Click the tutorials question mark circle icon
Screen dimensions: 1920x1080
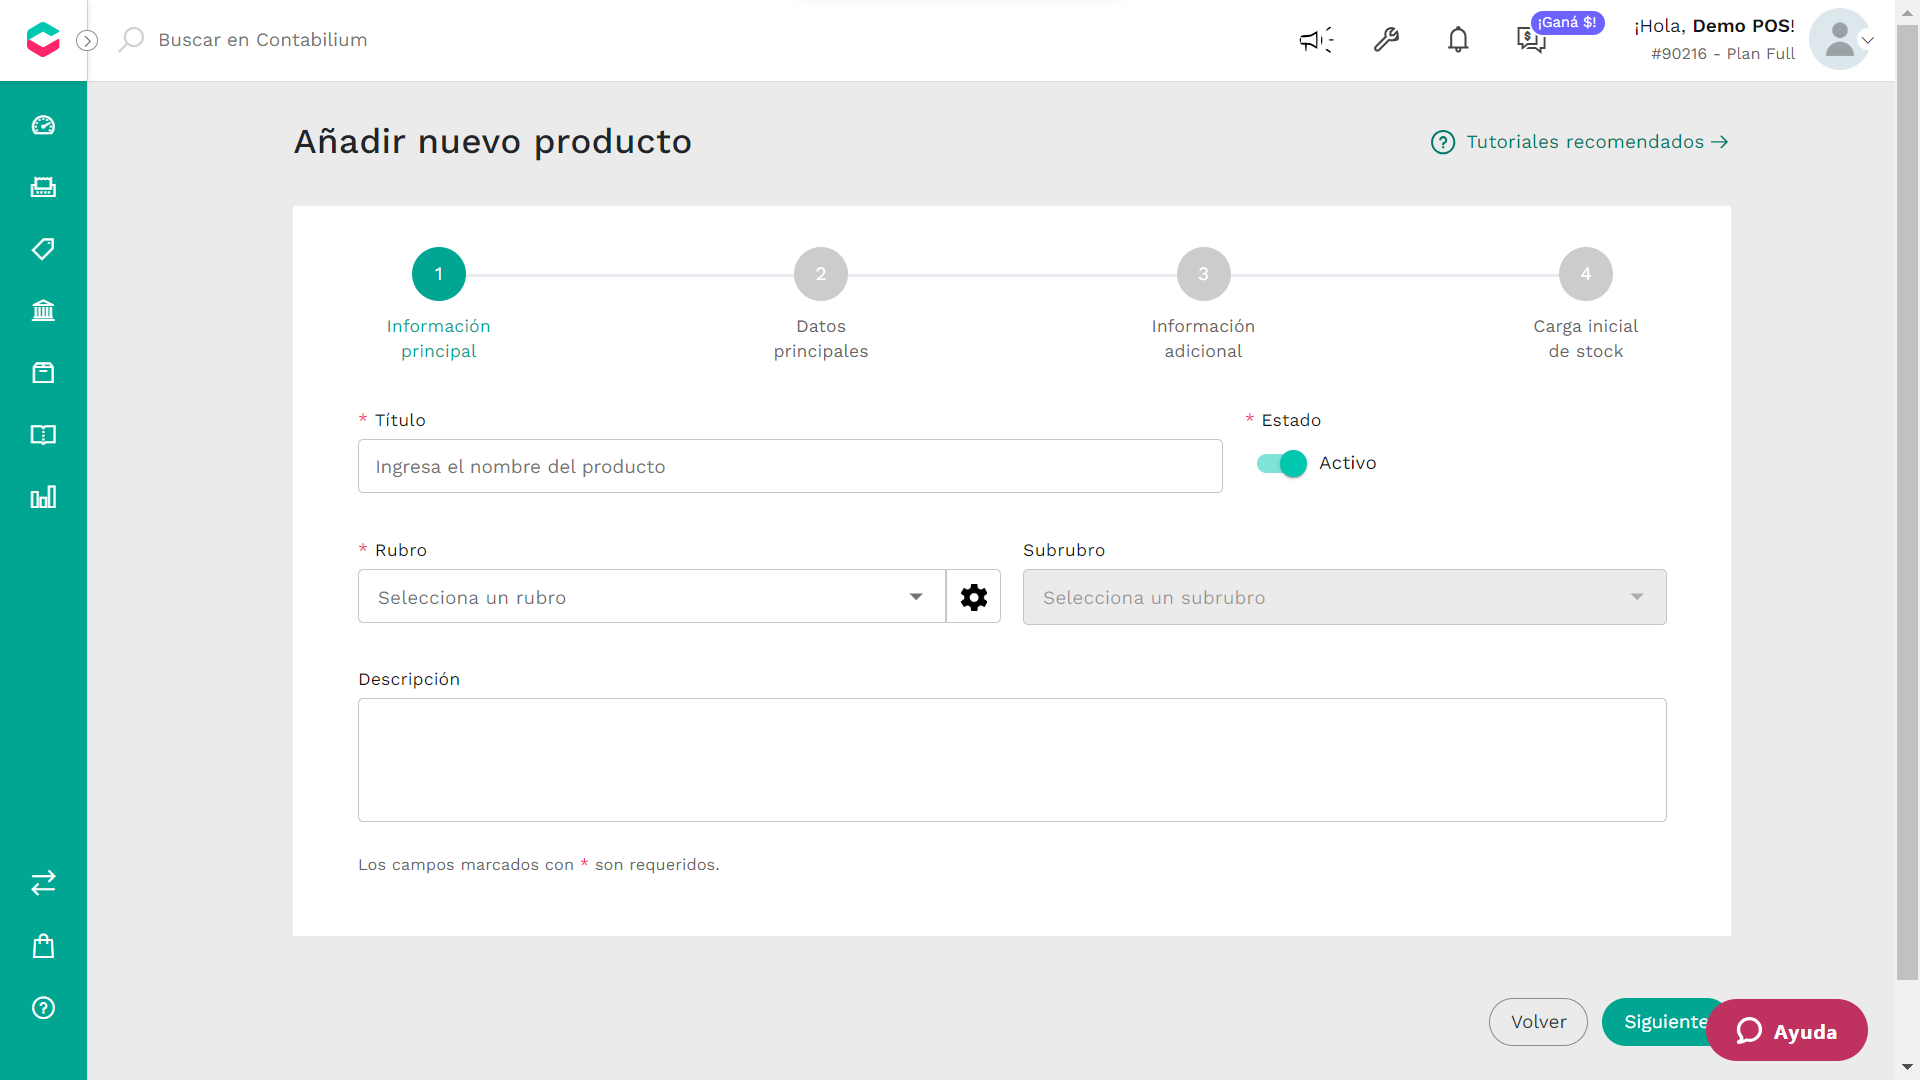(1443, 142)
